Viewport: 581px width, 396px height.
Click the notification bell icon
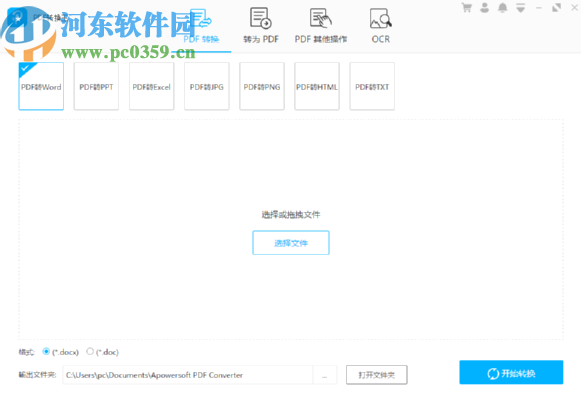tap(502, 7)
